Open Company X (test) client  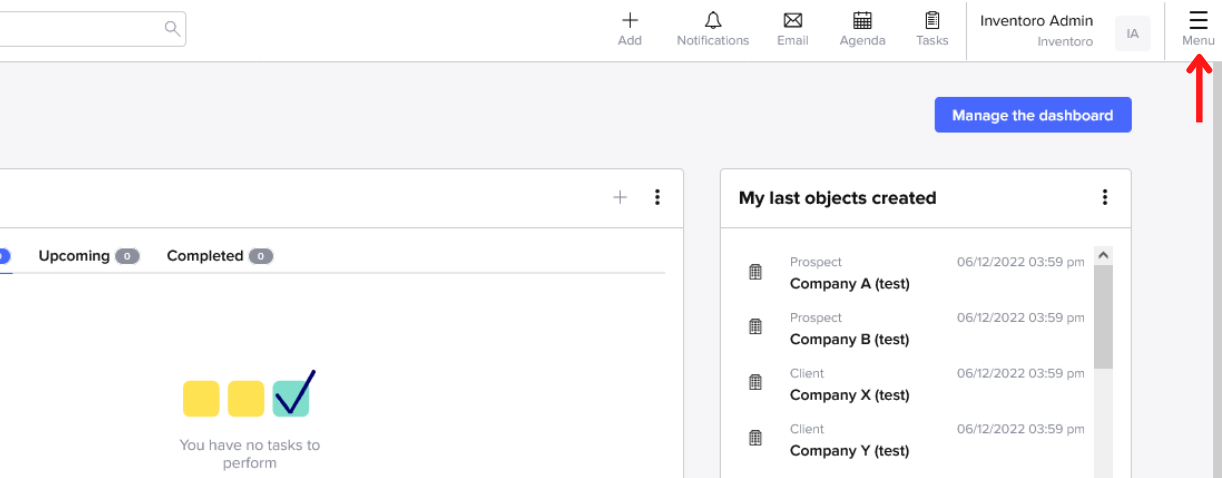point(849,395)
